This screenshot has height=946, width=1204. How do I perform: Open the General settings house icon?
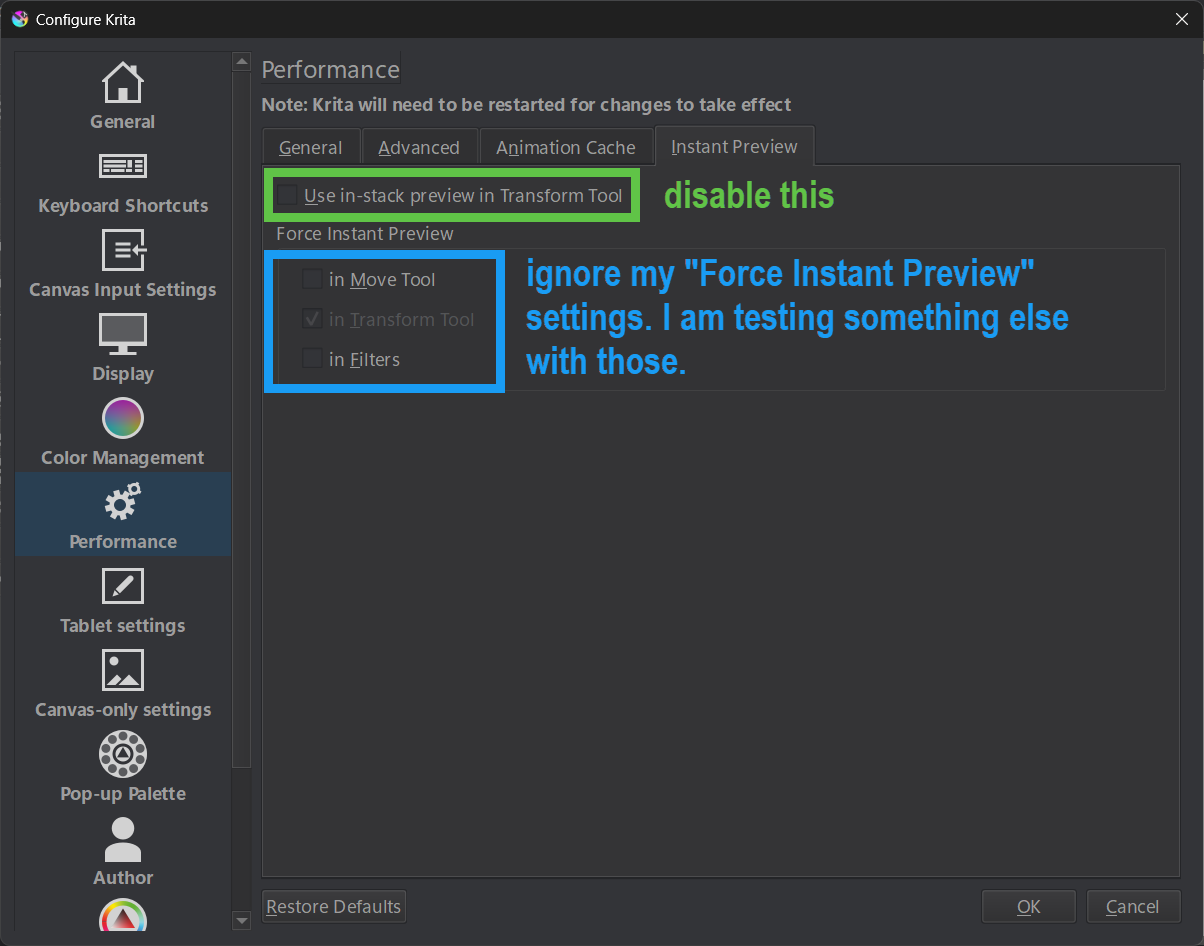[x=123, y=81]
